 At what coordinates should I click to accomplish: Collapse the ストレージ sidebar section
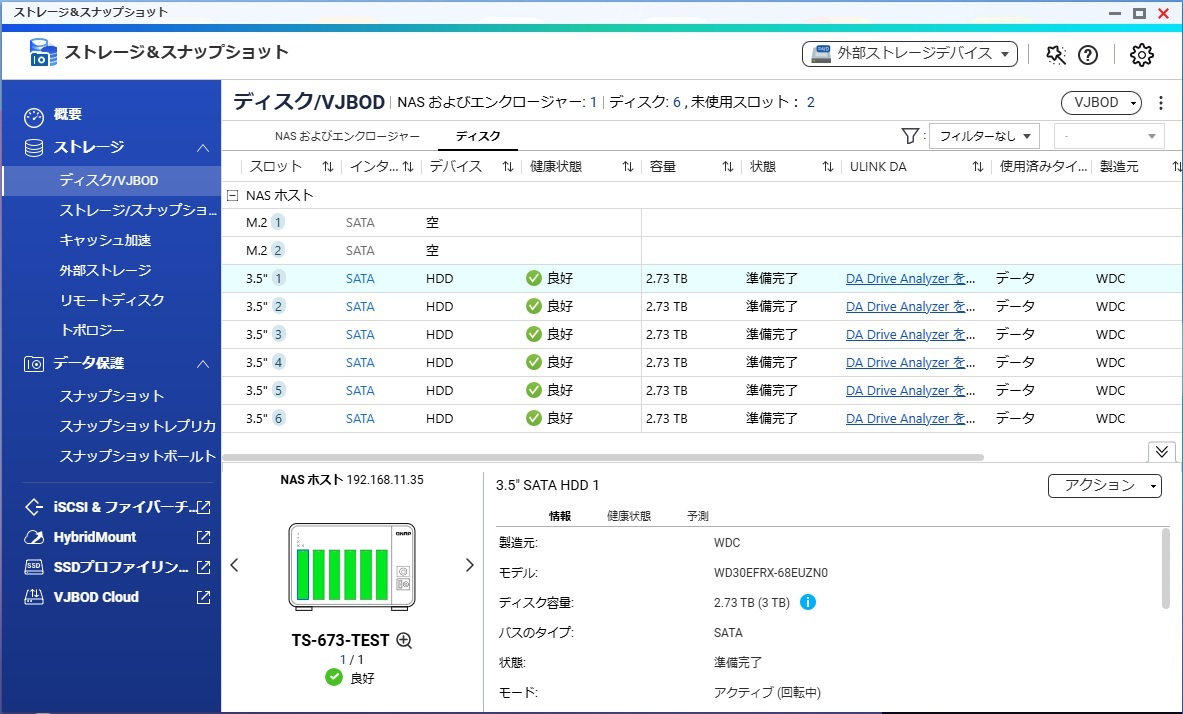[202, 148]
